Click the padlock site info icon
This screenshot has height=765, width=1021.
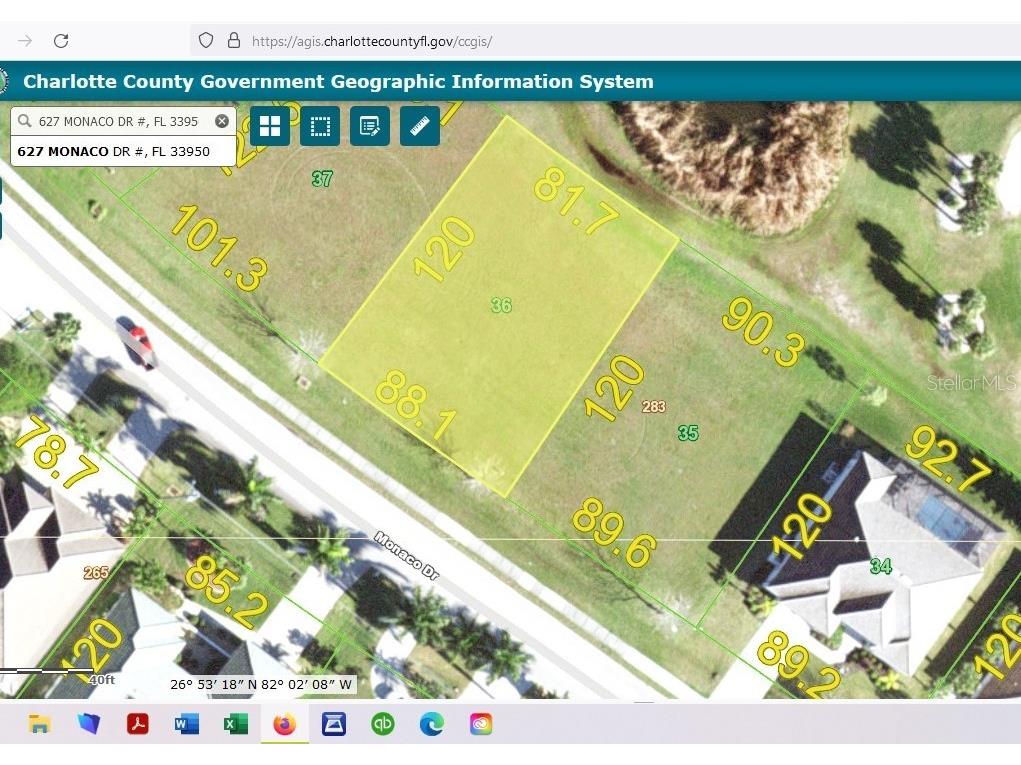coord(232,41)
